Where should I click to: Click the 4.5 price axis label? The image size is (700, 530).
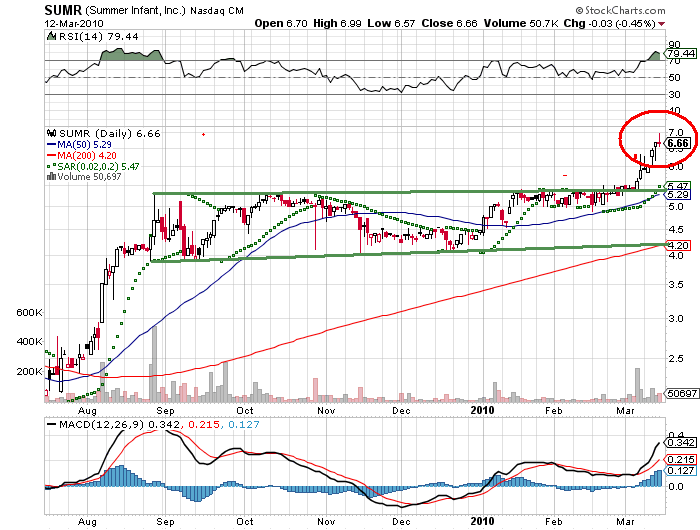[676, 230]
